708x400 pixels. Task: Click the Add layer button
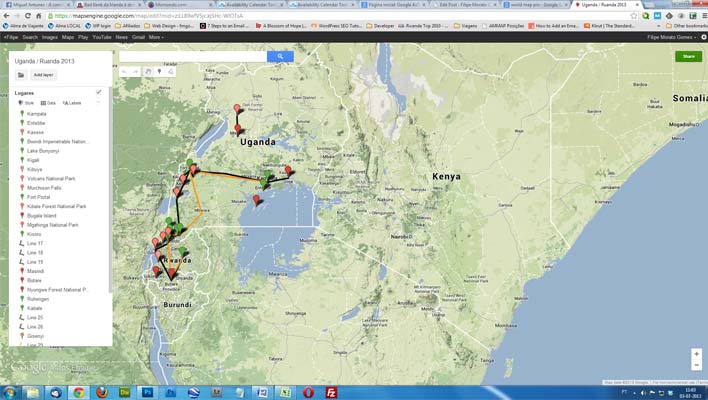pos(45,75)
